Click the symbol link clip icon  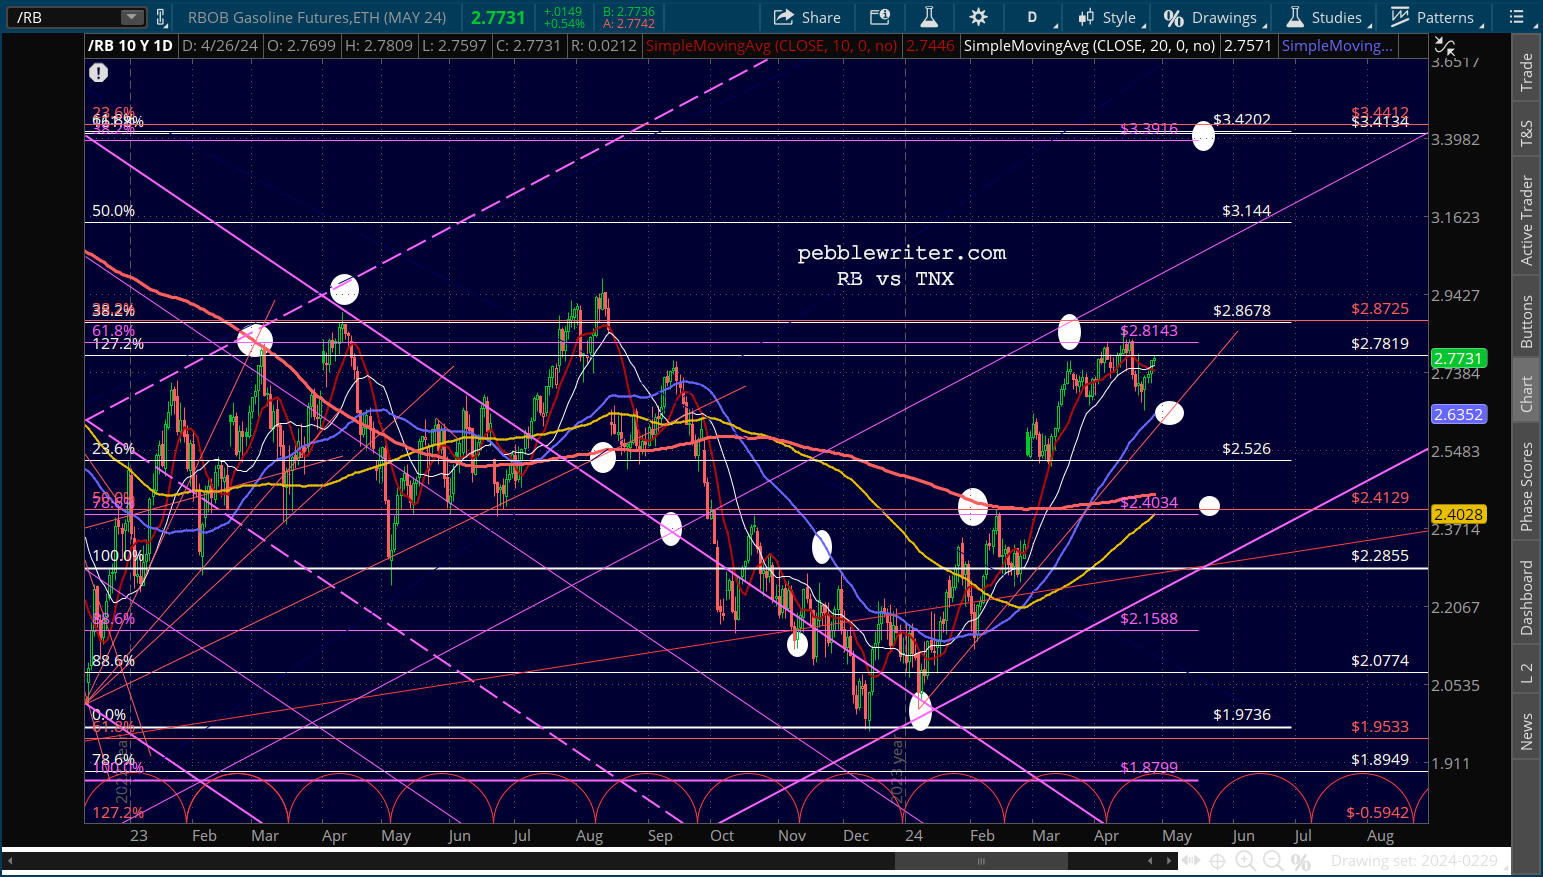pyautogui.click(x=161, y=17)
